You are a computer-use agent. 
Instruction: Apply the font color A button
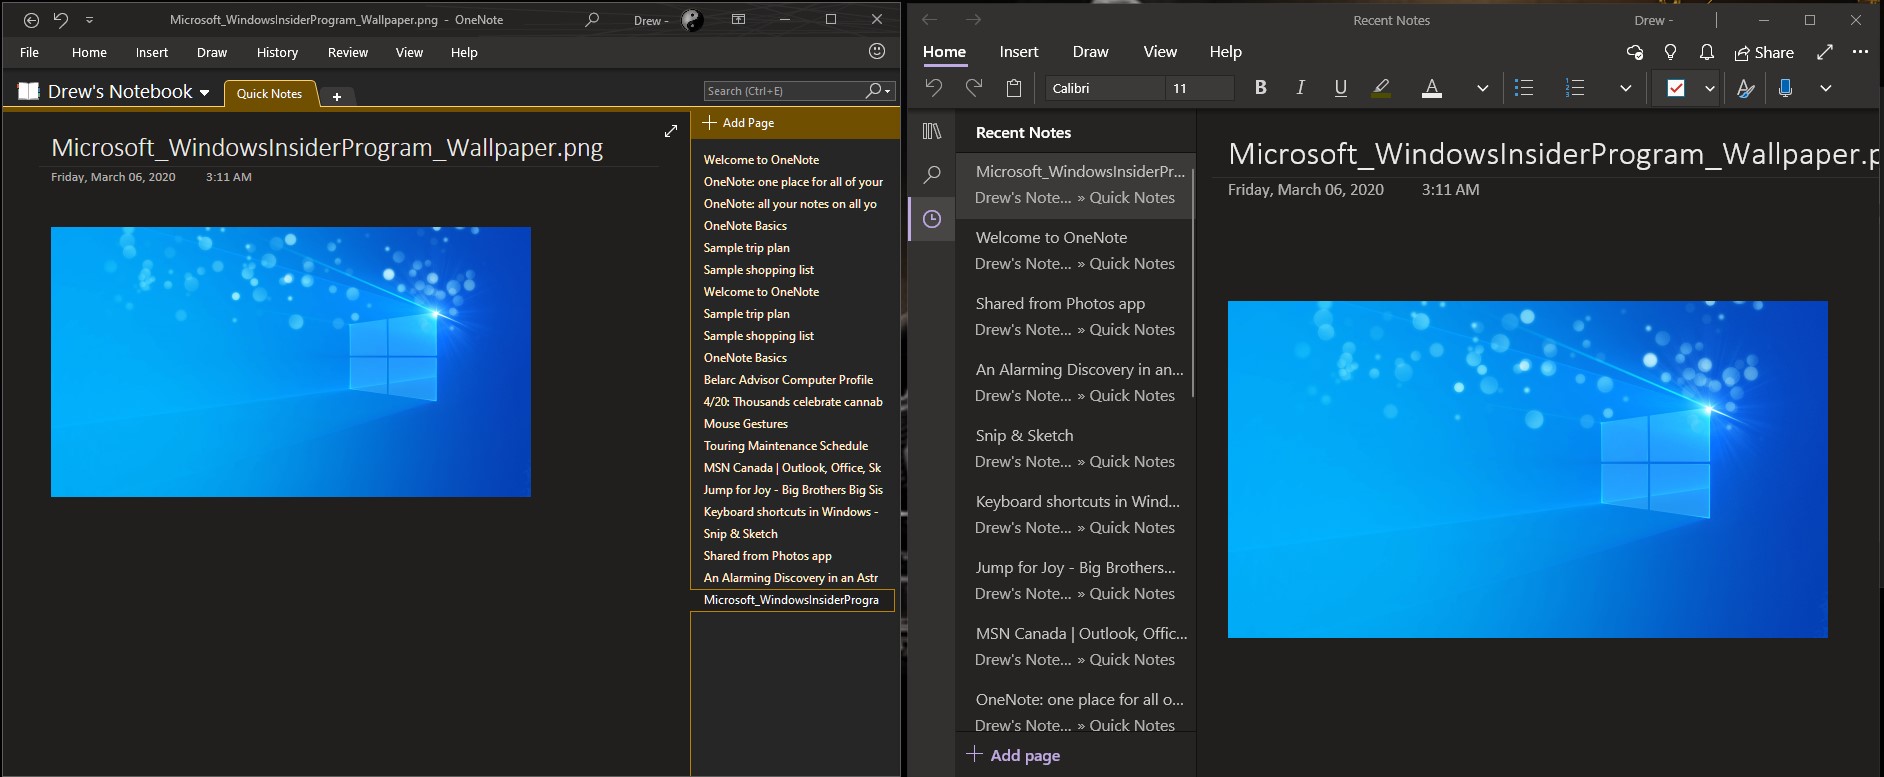1432,88
